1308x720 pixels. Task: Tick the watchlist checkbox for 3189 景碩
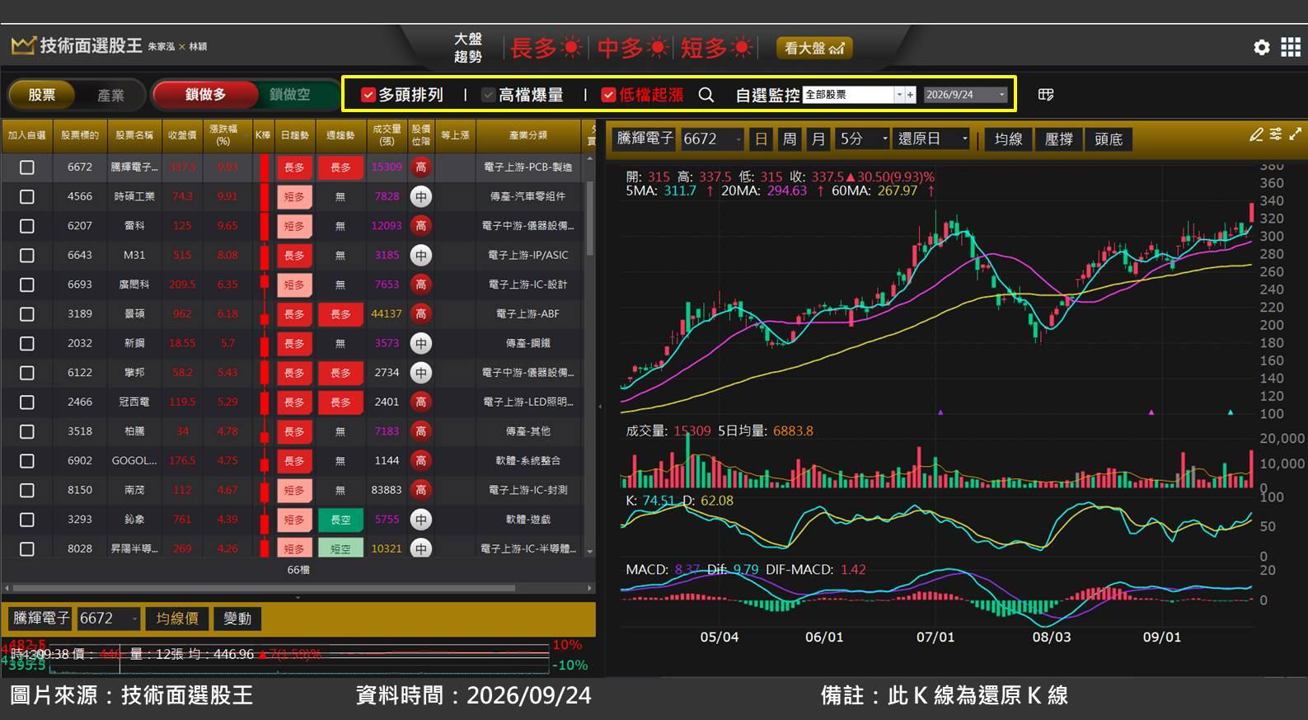click(27, 314)
